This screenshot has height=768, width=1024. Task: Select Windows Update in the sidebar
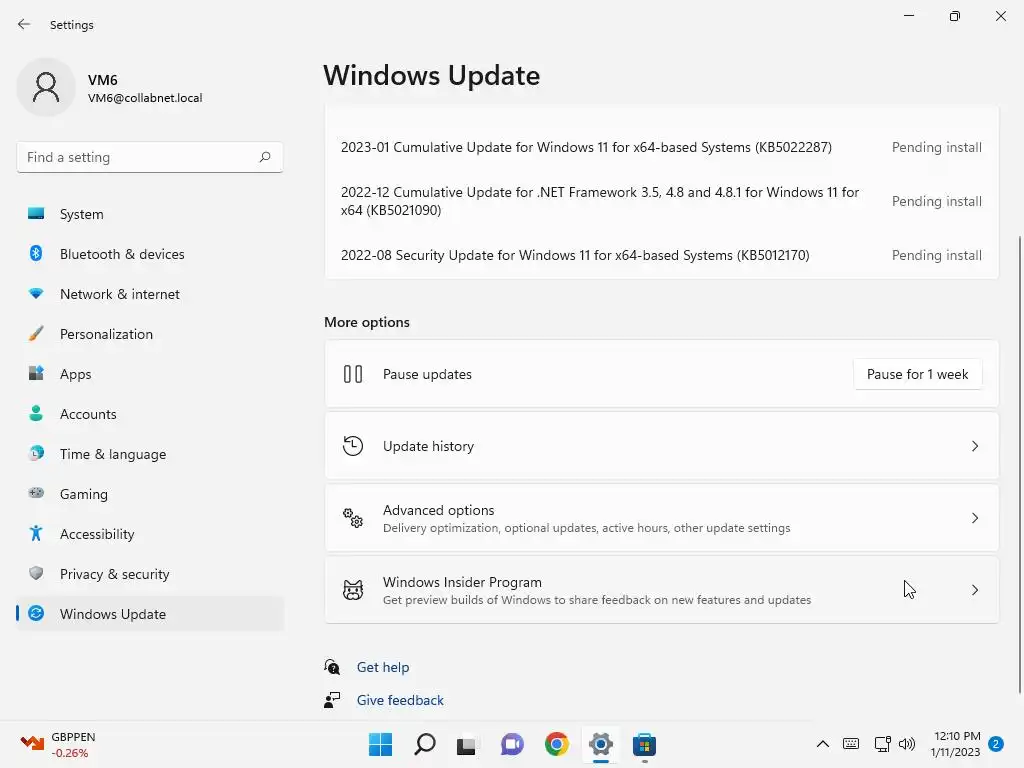pyautogui.click(x=150, y=613)
